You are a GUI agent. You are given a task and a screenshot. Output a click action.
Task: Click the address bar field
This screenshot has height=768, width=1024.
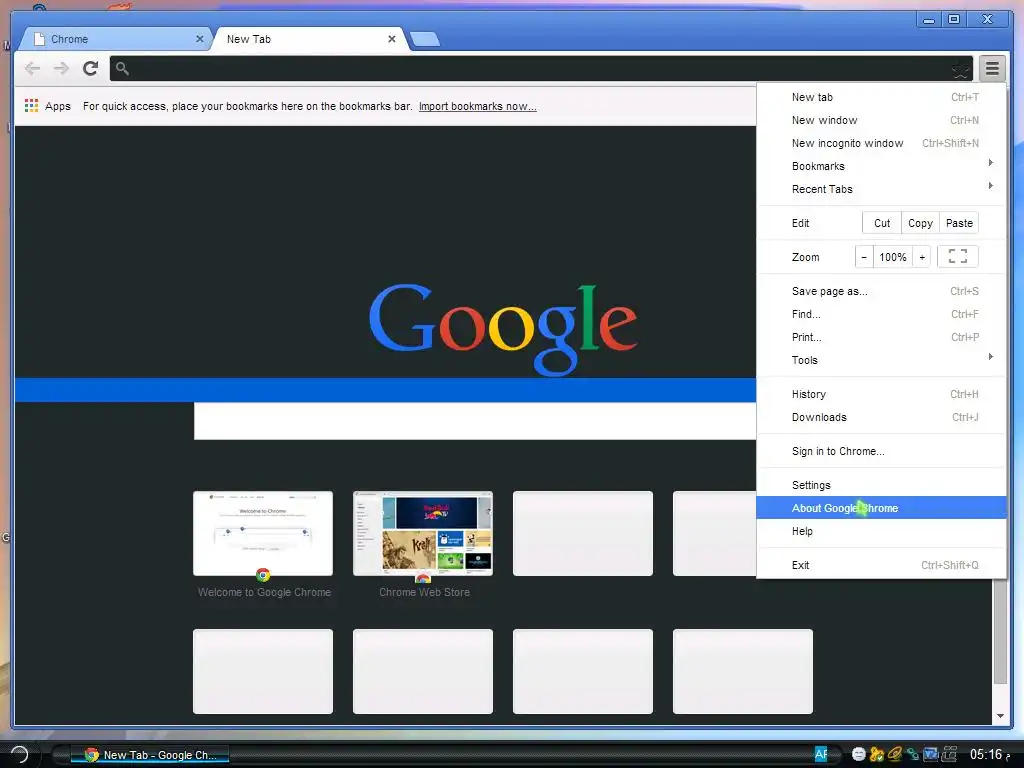pyautogui.click(x=541, y=68)
